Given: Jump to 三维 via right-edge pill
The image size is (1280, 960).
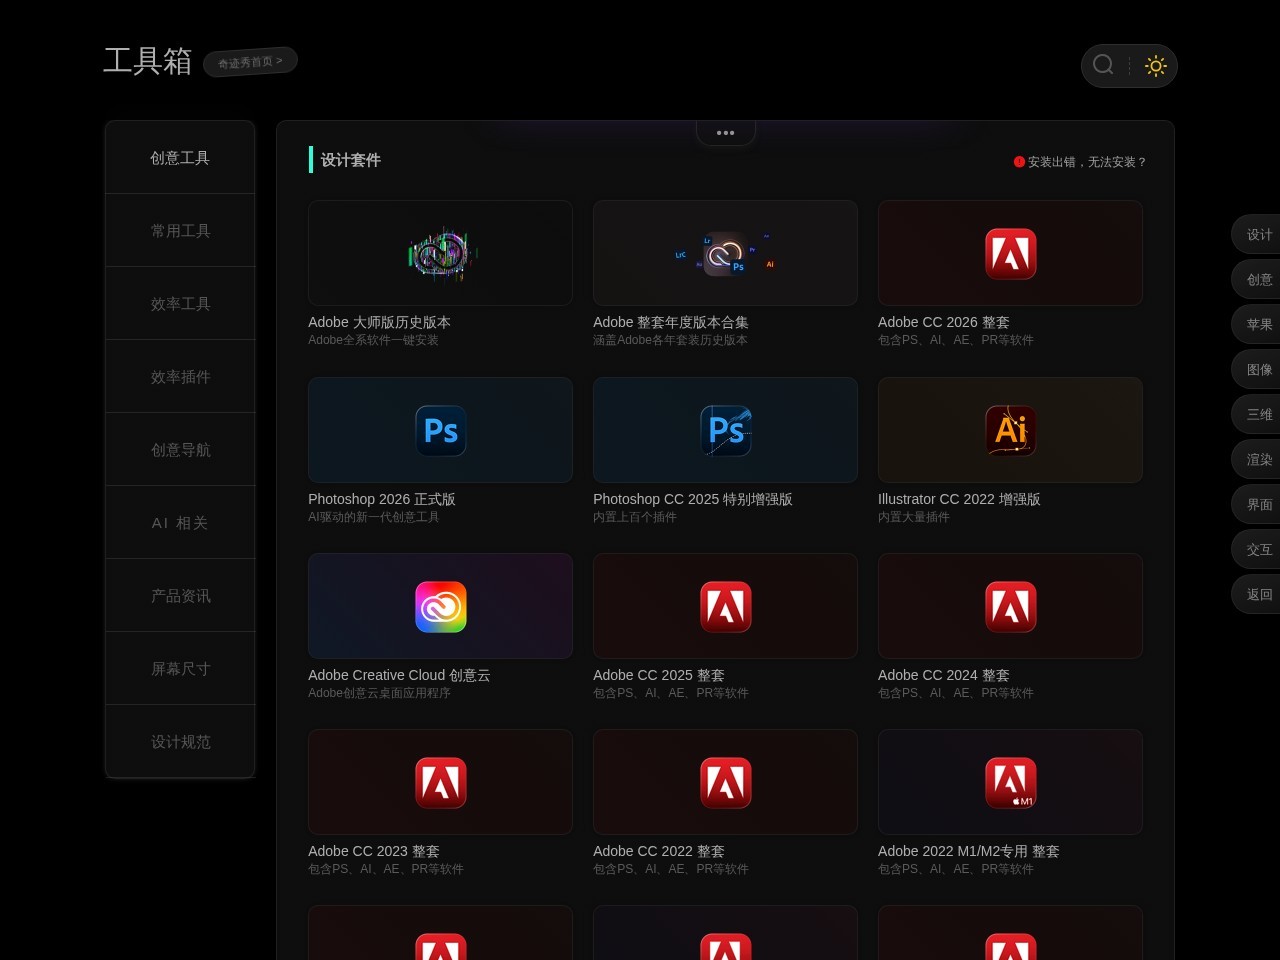Looking at the screenshot, I should 1258,414.
